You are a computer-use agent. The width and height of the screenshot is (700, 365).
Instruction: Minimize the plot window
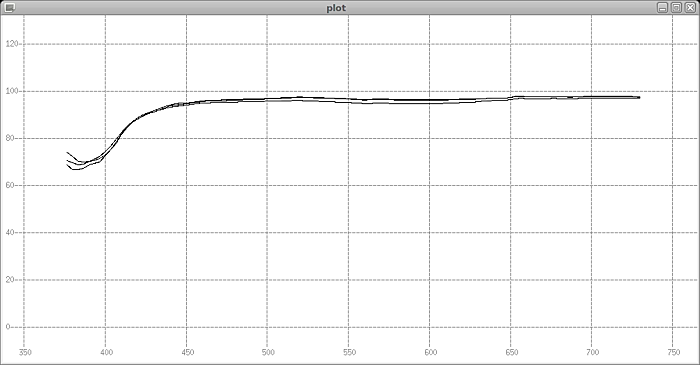pyautogui.click(x=662, y=7)
